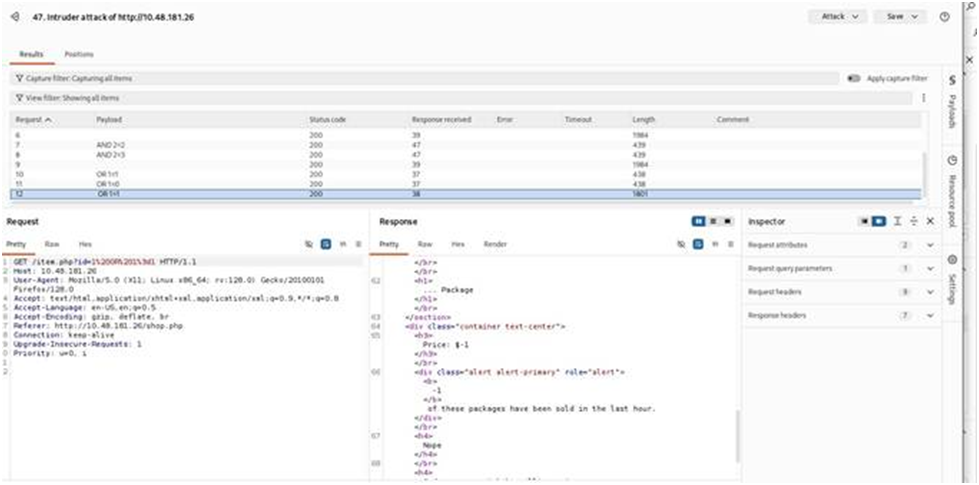Image resolution: width=979 pixels, height=485 pixels.
Task: Click the blue highlighted Inspector layout icon
Action: [879, 222]
